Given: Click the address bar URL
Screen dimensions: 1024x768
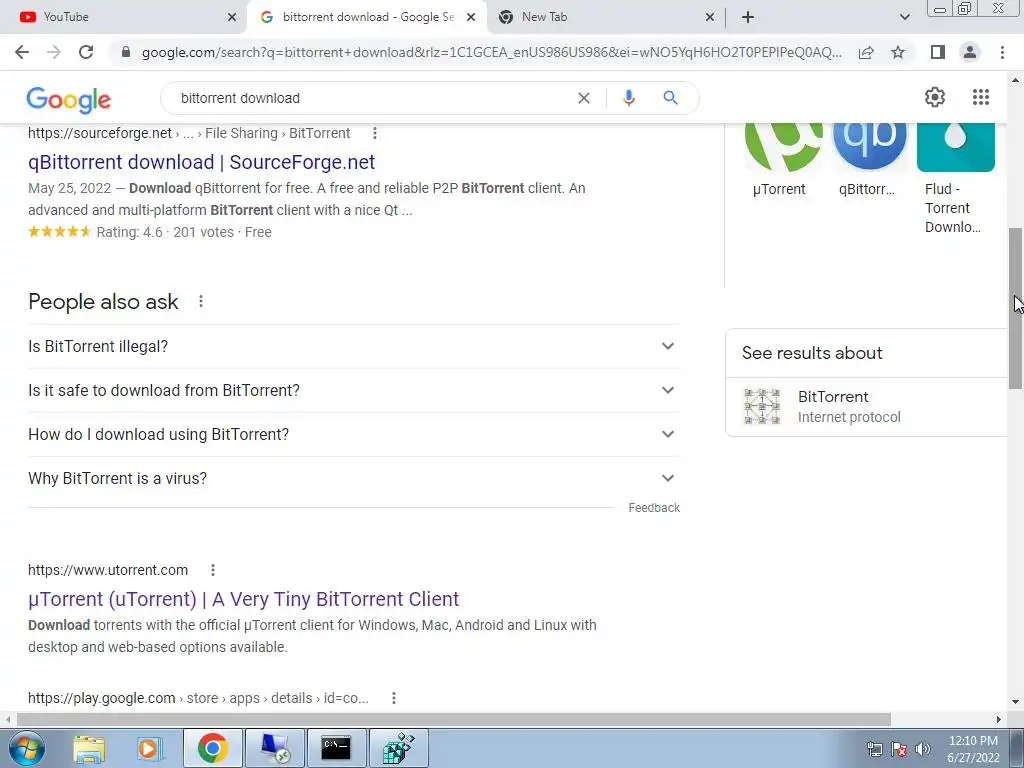Looking at the screenshot, I should pos(491,52).
